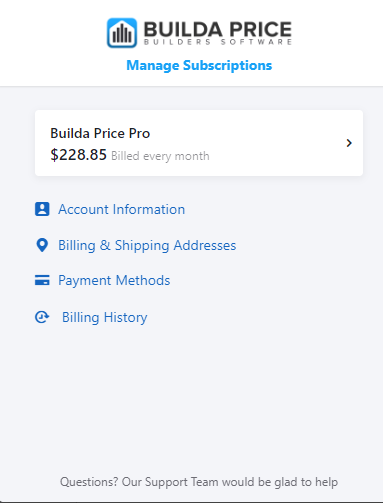The image size is (383, 503).
Task: Click the location pin icon for addresses
Action: click(x=42, y=245)
